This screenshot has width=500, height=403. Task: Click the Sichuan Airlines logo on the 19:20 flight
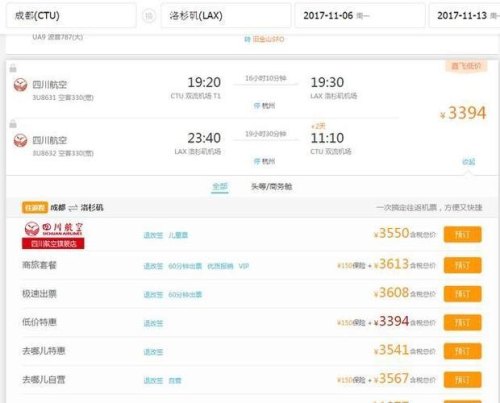point(20,85)
